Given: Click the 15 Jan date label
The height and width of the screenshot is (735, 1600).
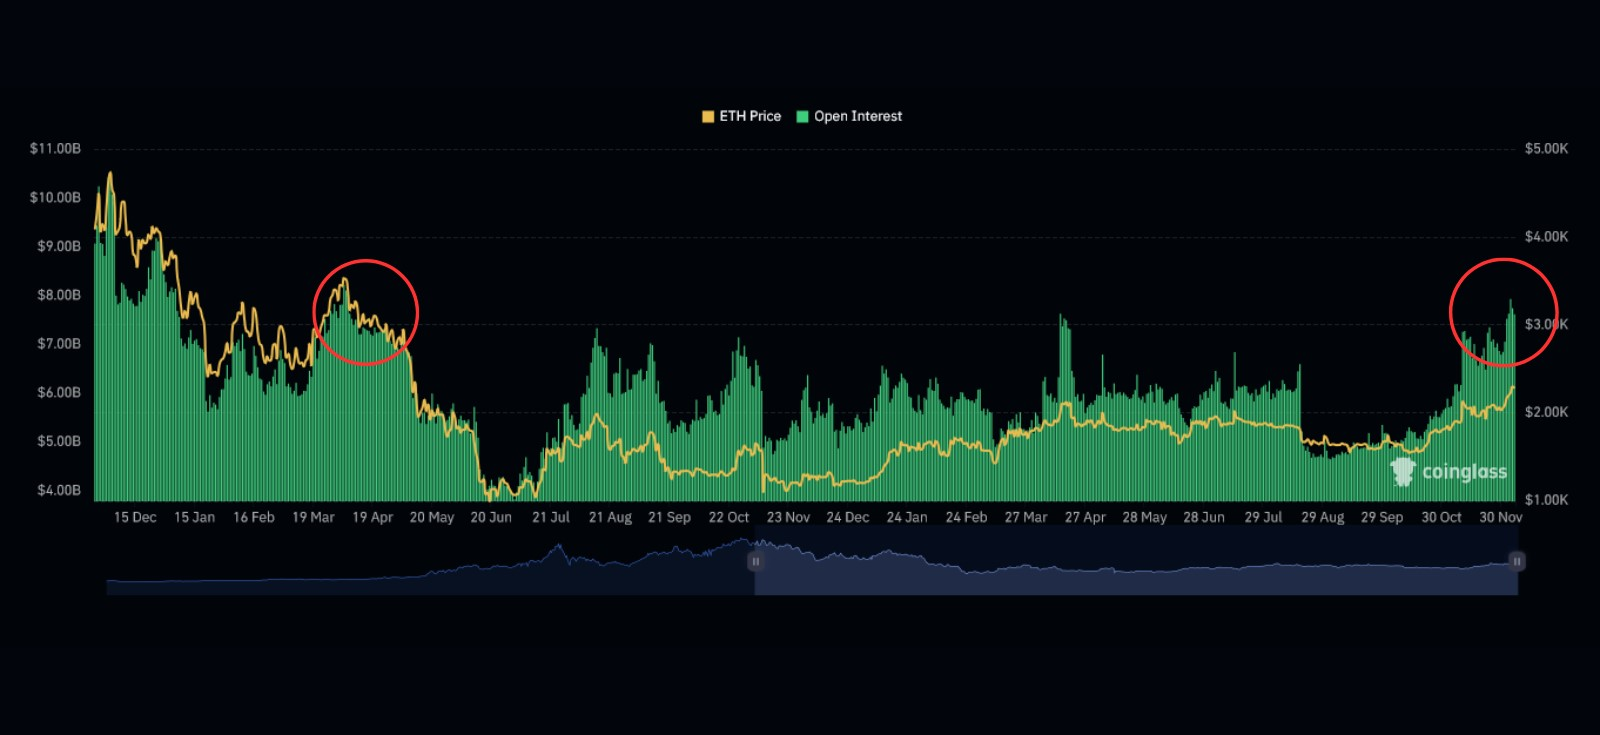Looking at the screenshot, I should click(x=194, y=518).
